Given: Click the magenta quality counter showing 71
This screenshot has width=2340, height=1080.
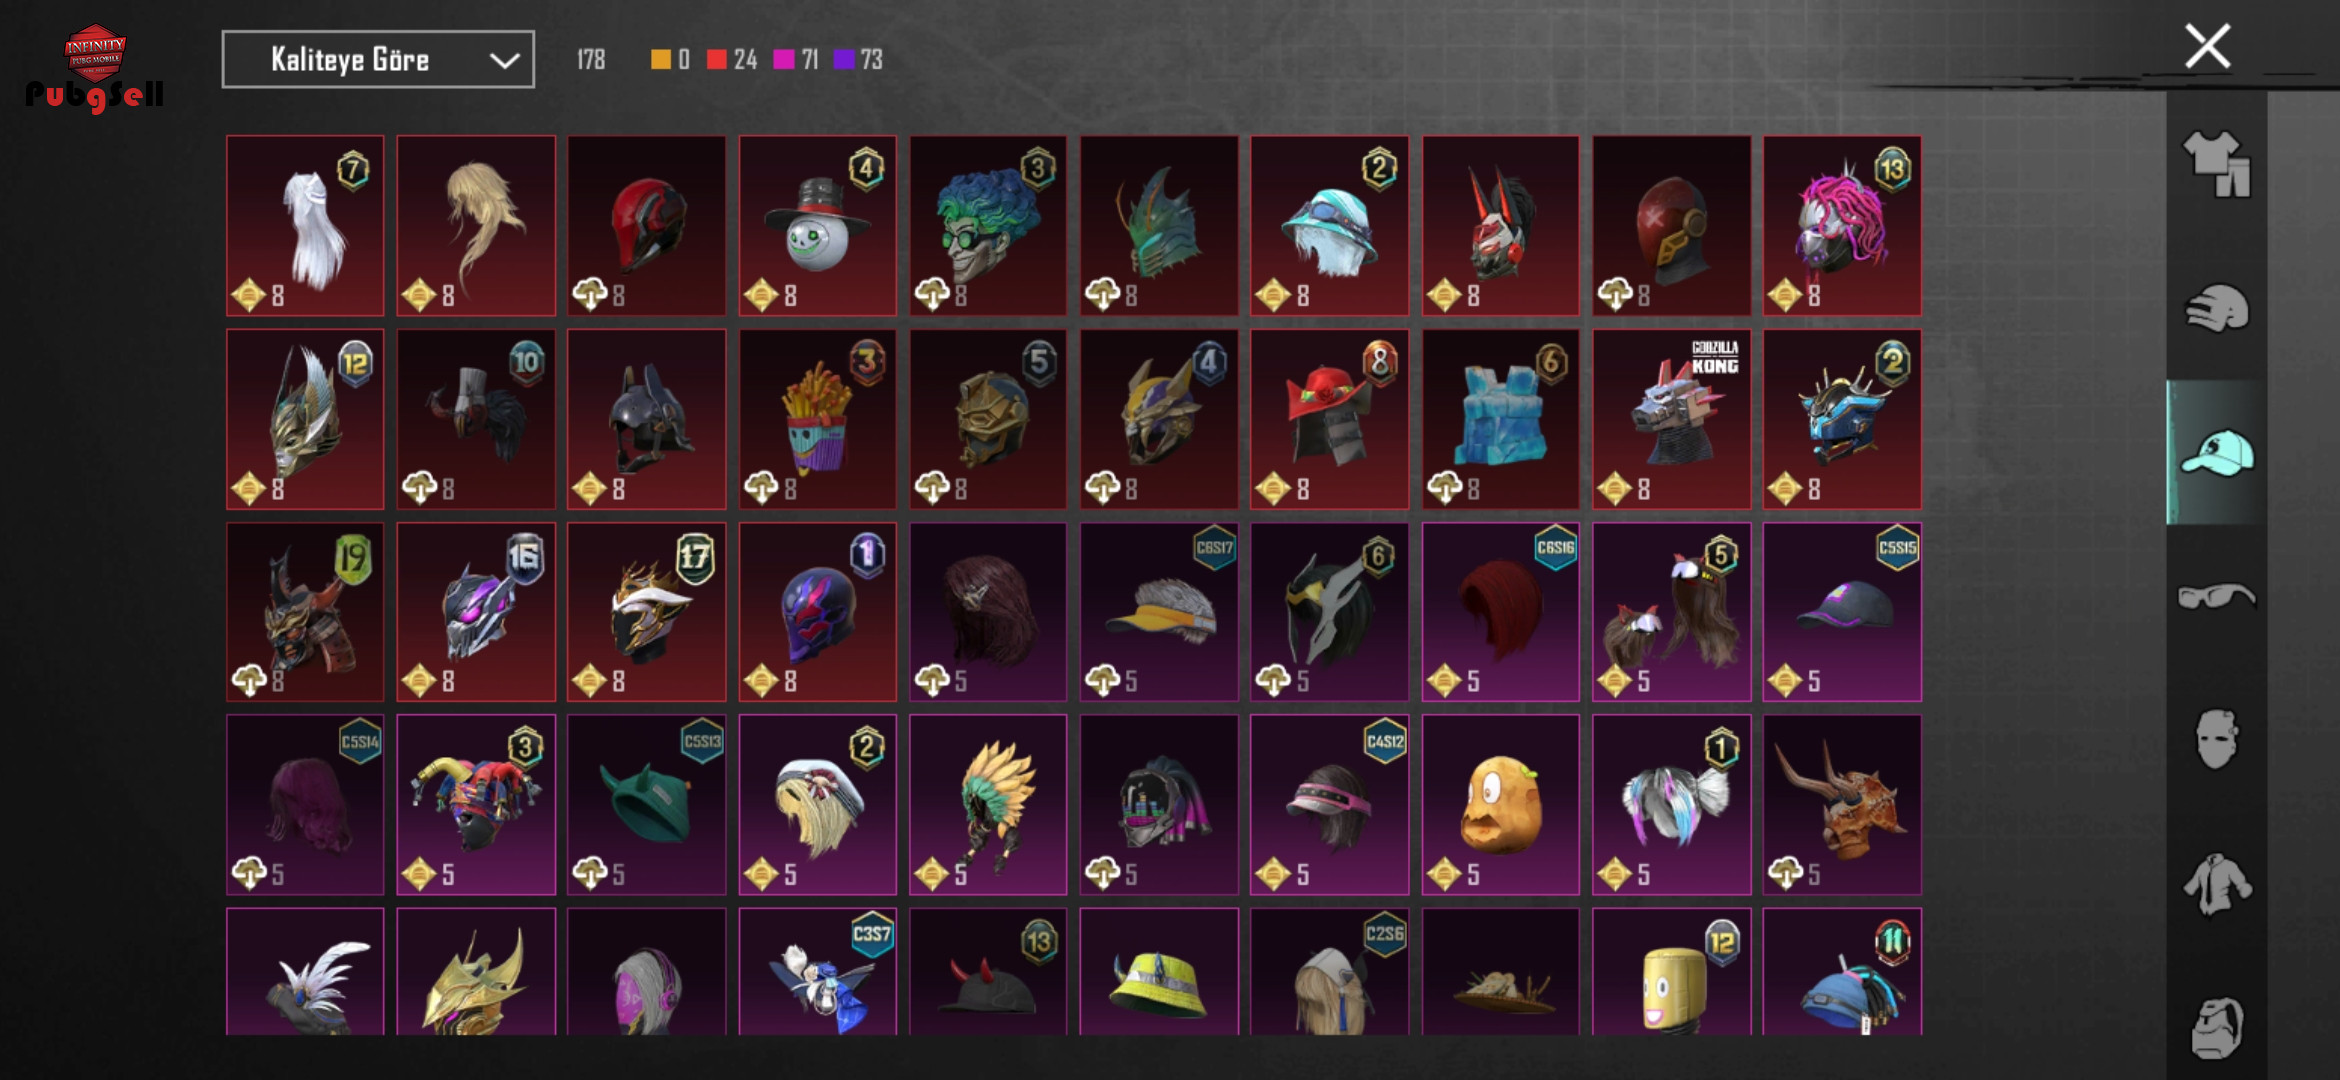Looking at the screenshot, I should (x=796, y=60).
